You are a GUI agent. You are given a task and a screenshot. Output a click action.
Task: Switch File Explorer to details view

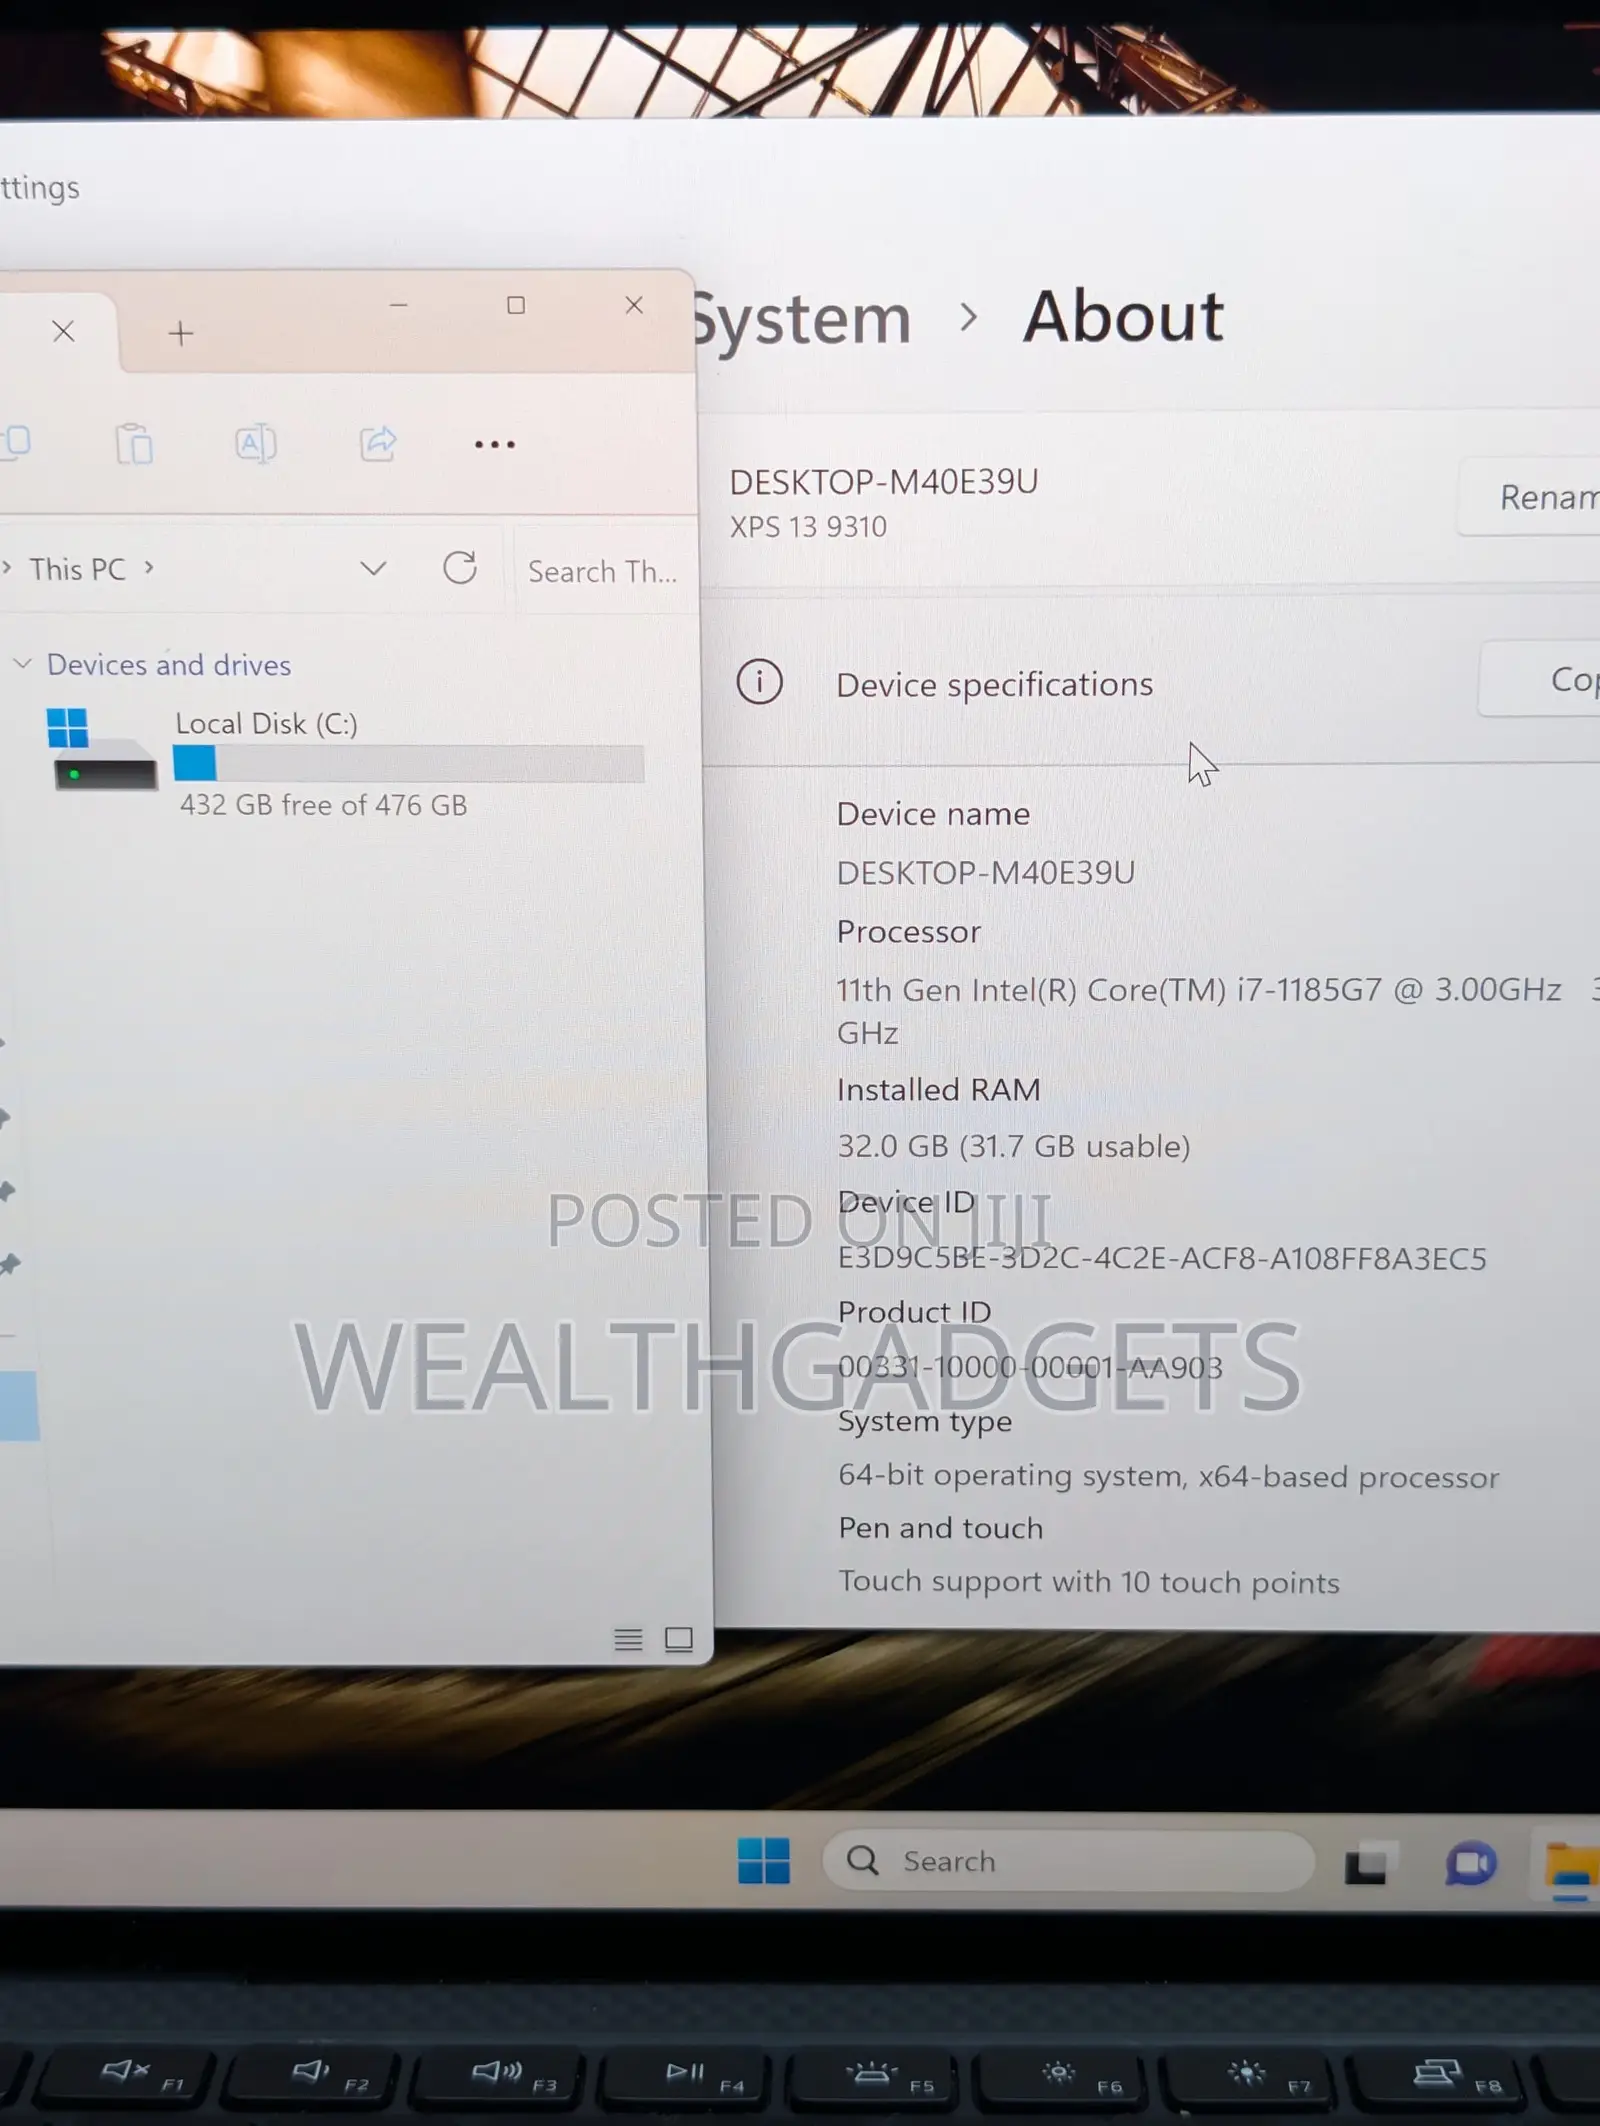tap(628, 1639)
